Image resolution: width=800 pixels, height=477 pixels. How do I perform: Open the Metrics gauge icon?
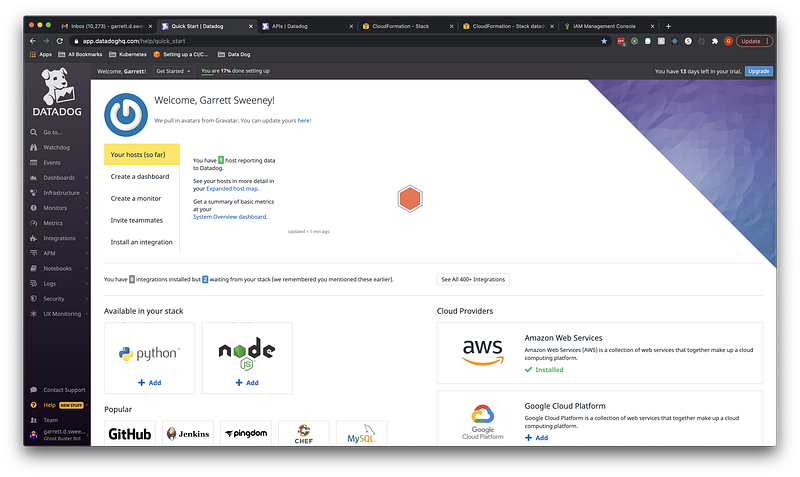[x=34, y=223]
